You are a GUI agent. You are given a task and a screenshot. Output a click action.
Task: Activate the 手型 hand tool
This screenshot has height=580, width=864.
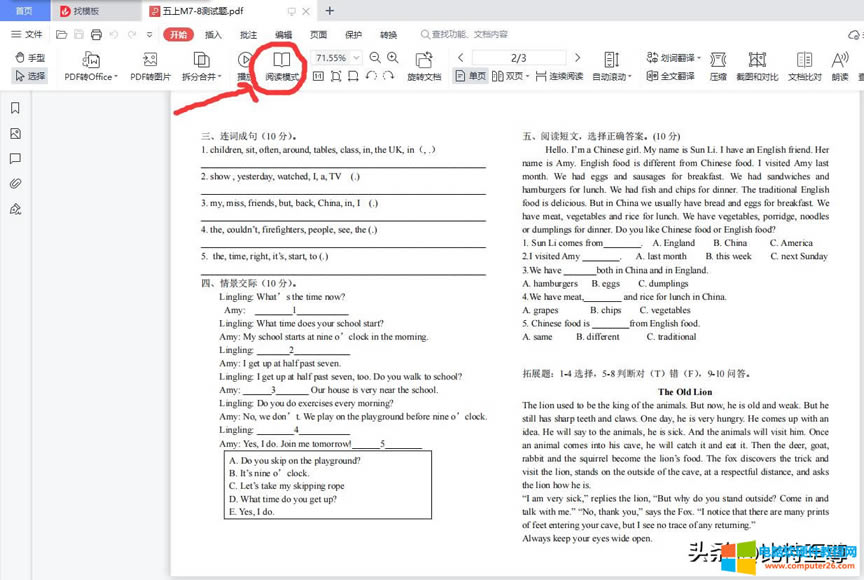point(30,58)
